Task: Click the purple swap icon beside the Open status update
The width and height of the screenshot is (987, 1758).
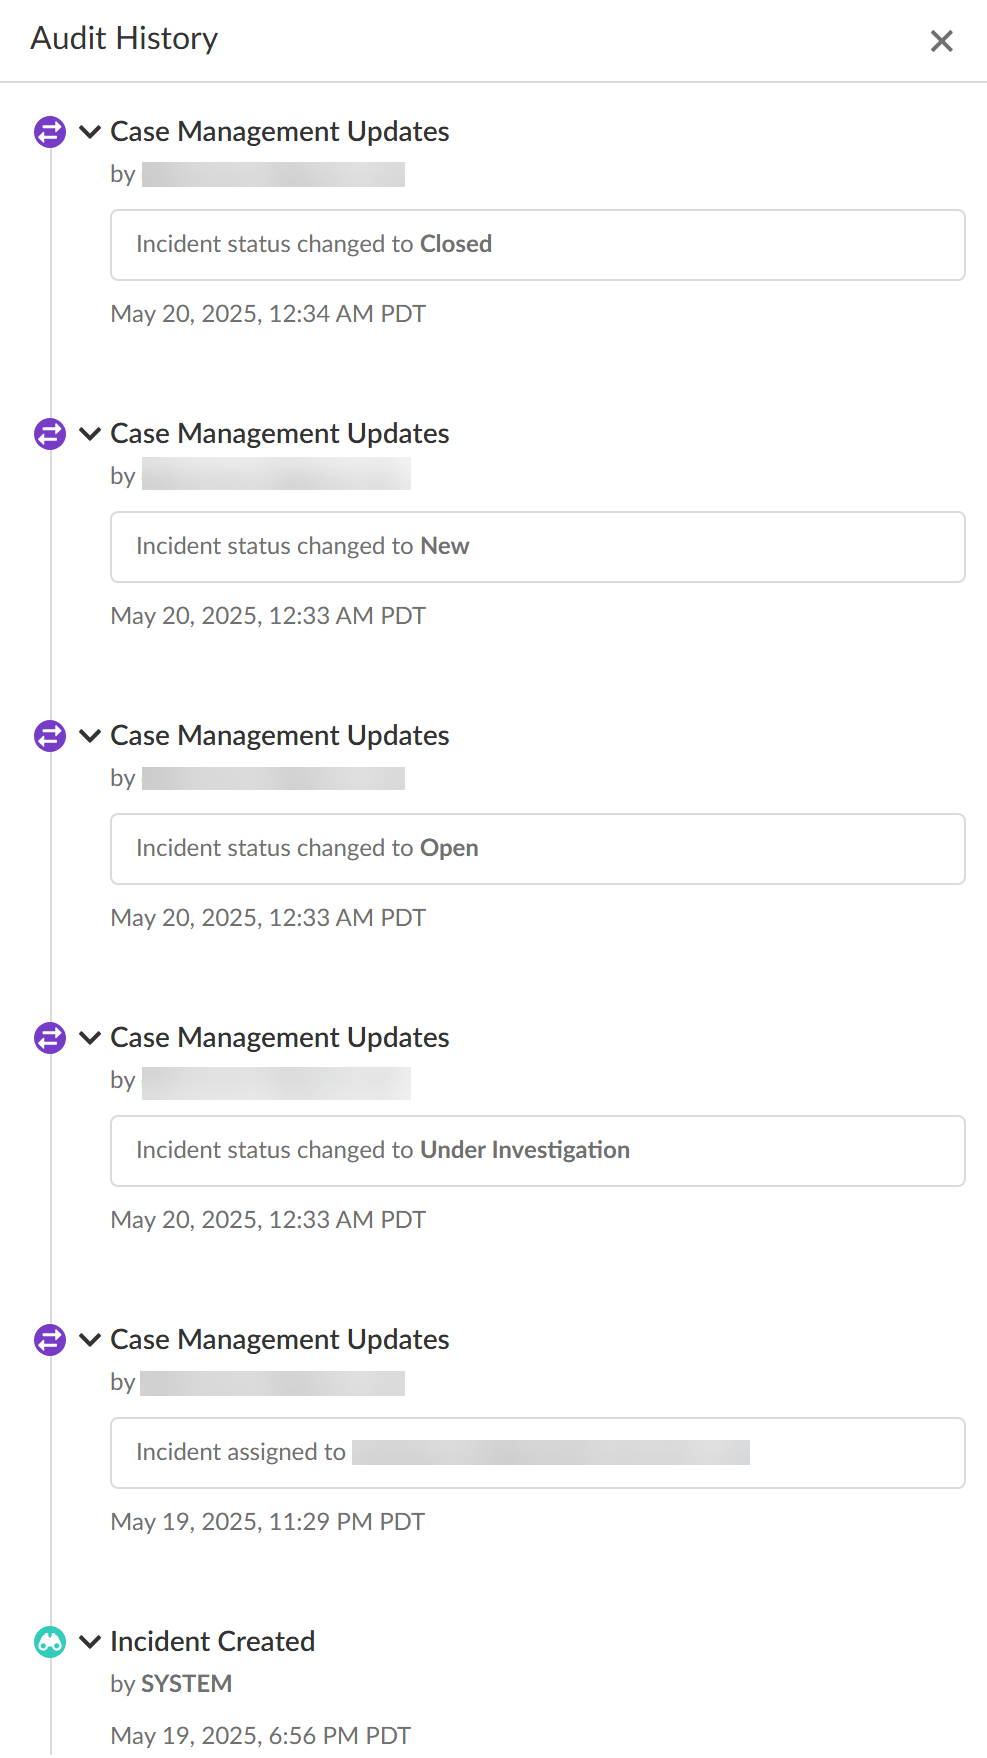Action: point(50,736)
